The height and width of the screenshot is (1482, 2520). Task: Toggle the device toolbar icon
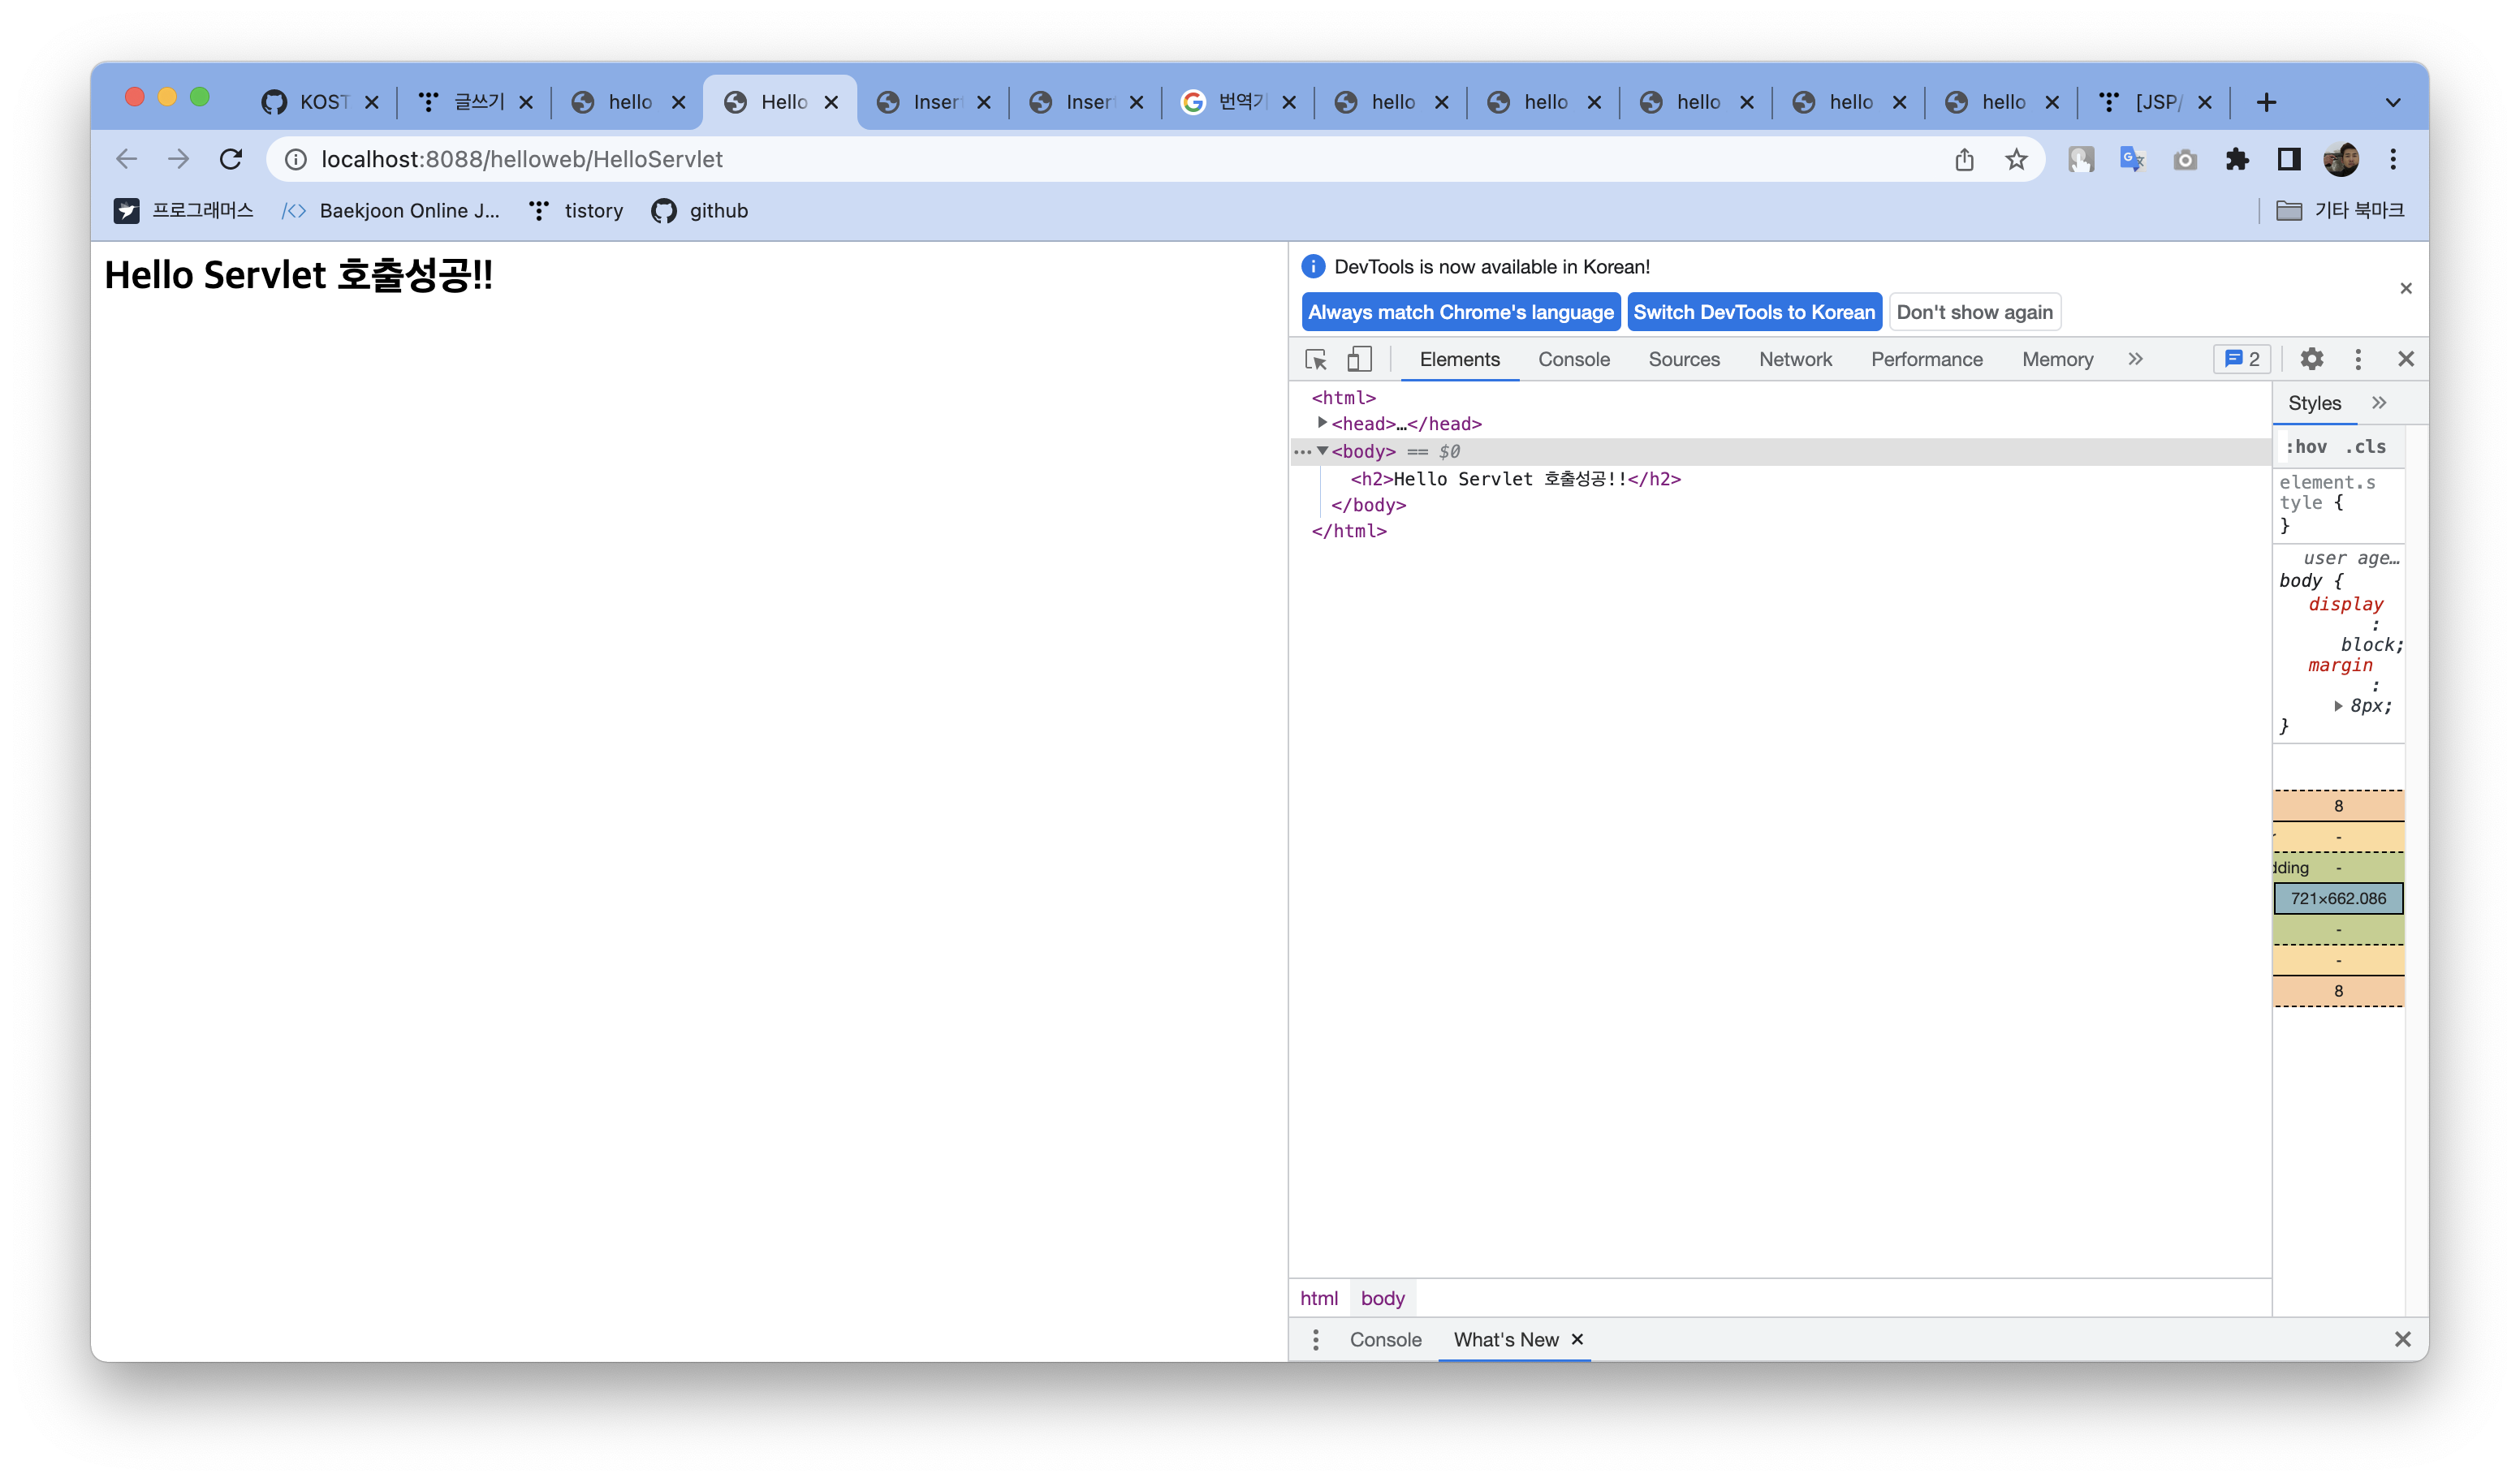pyautogui.click(x=1359, y=359)
